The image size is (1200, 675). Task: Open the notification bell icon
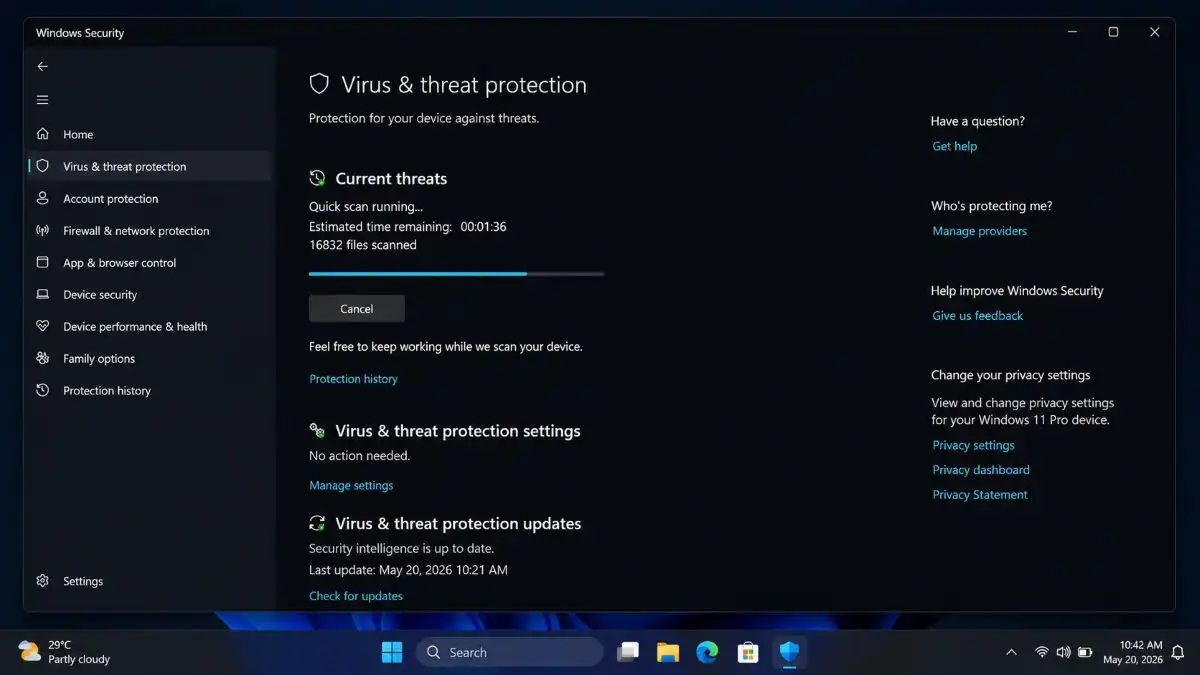pyautogui.click(x=1178, y=652)
